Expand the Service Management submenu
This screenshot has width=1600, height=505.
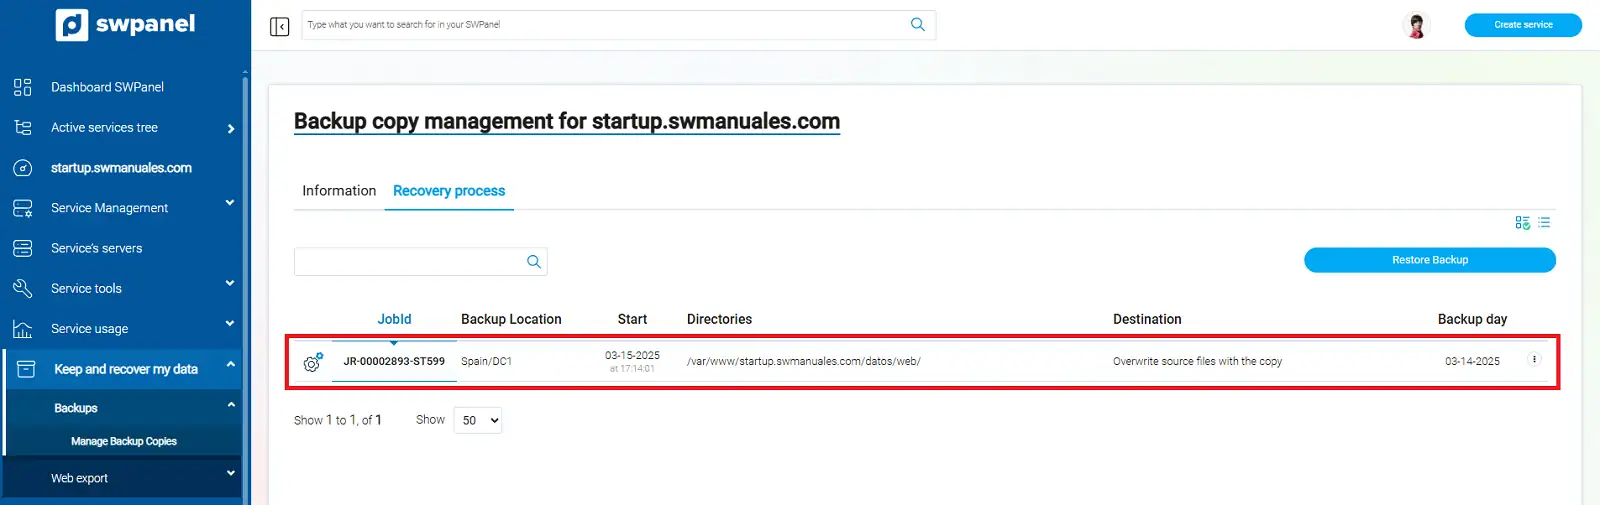230,203
